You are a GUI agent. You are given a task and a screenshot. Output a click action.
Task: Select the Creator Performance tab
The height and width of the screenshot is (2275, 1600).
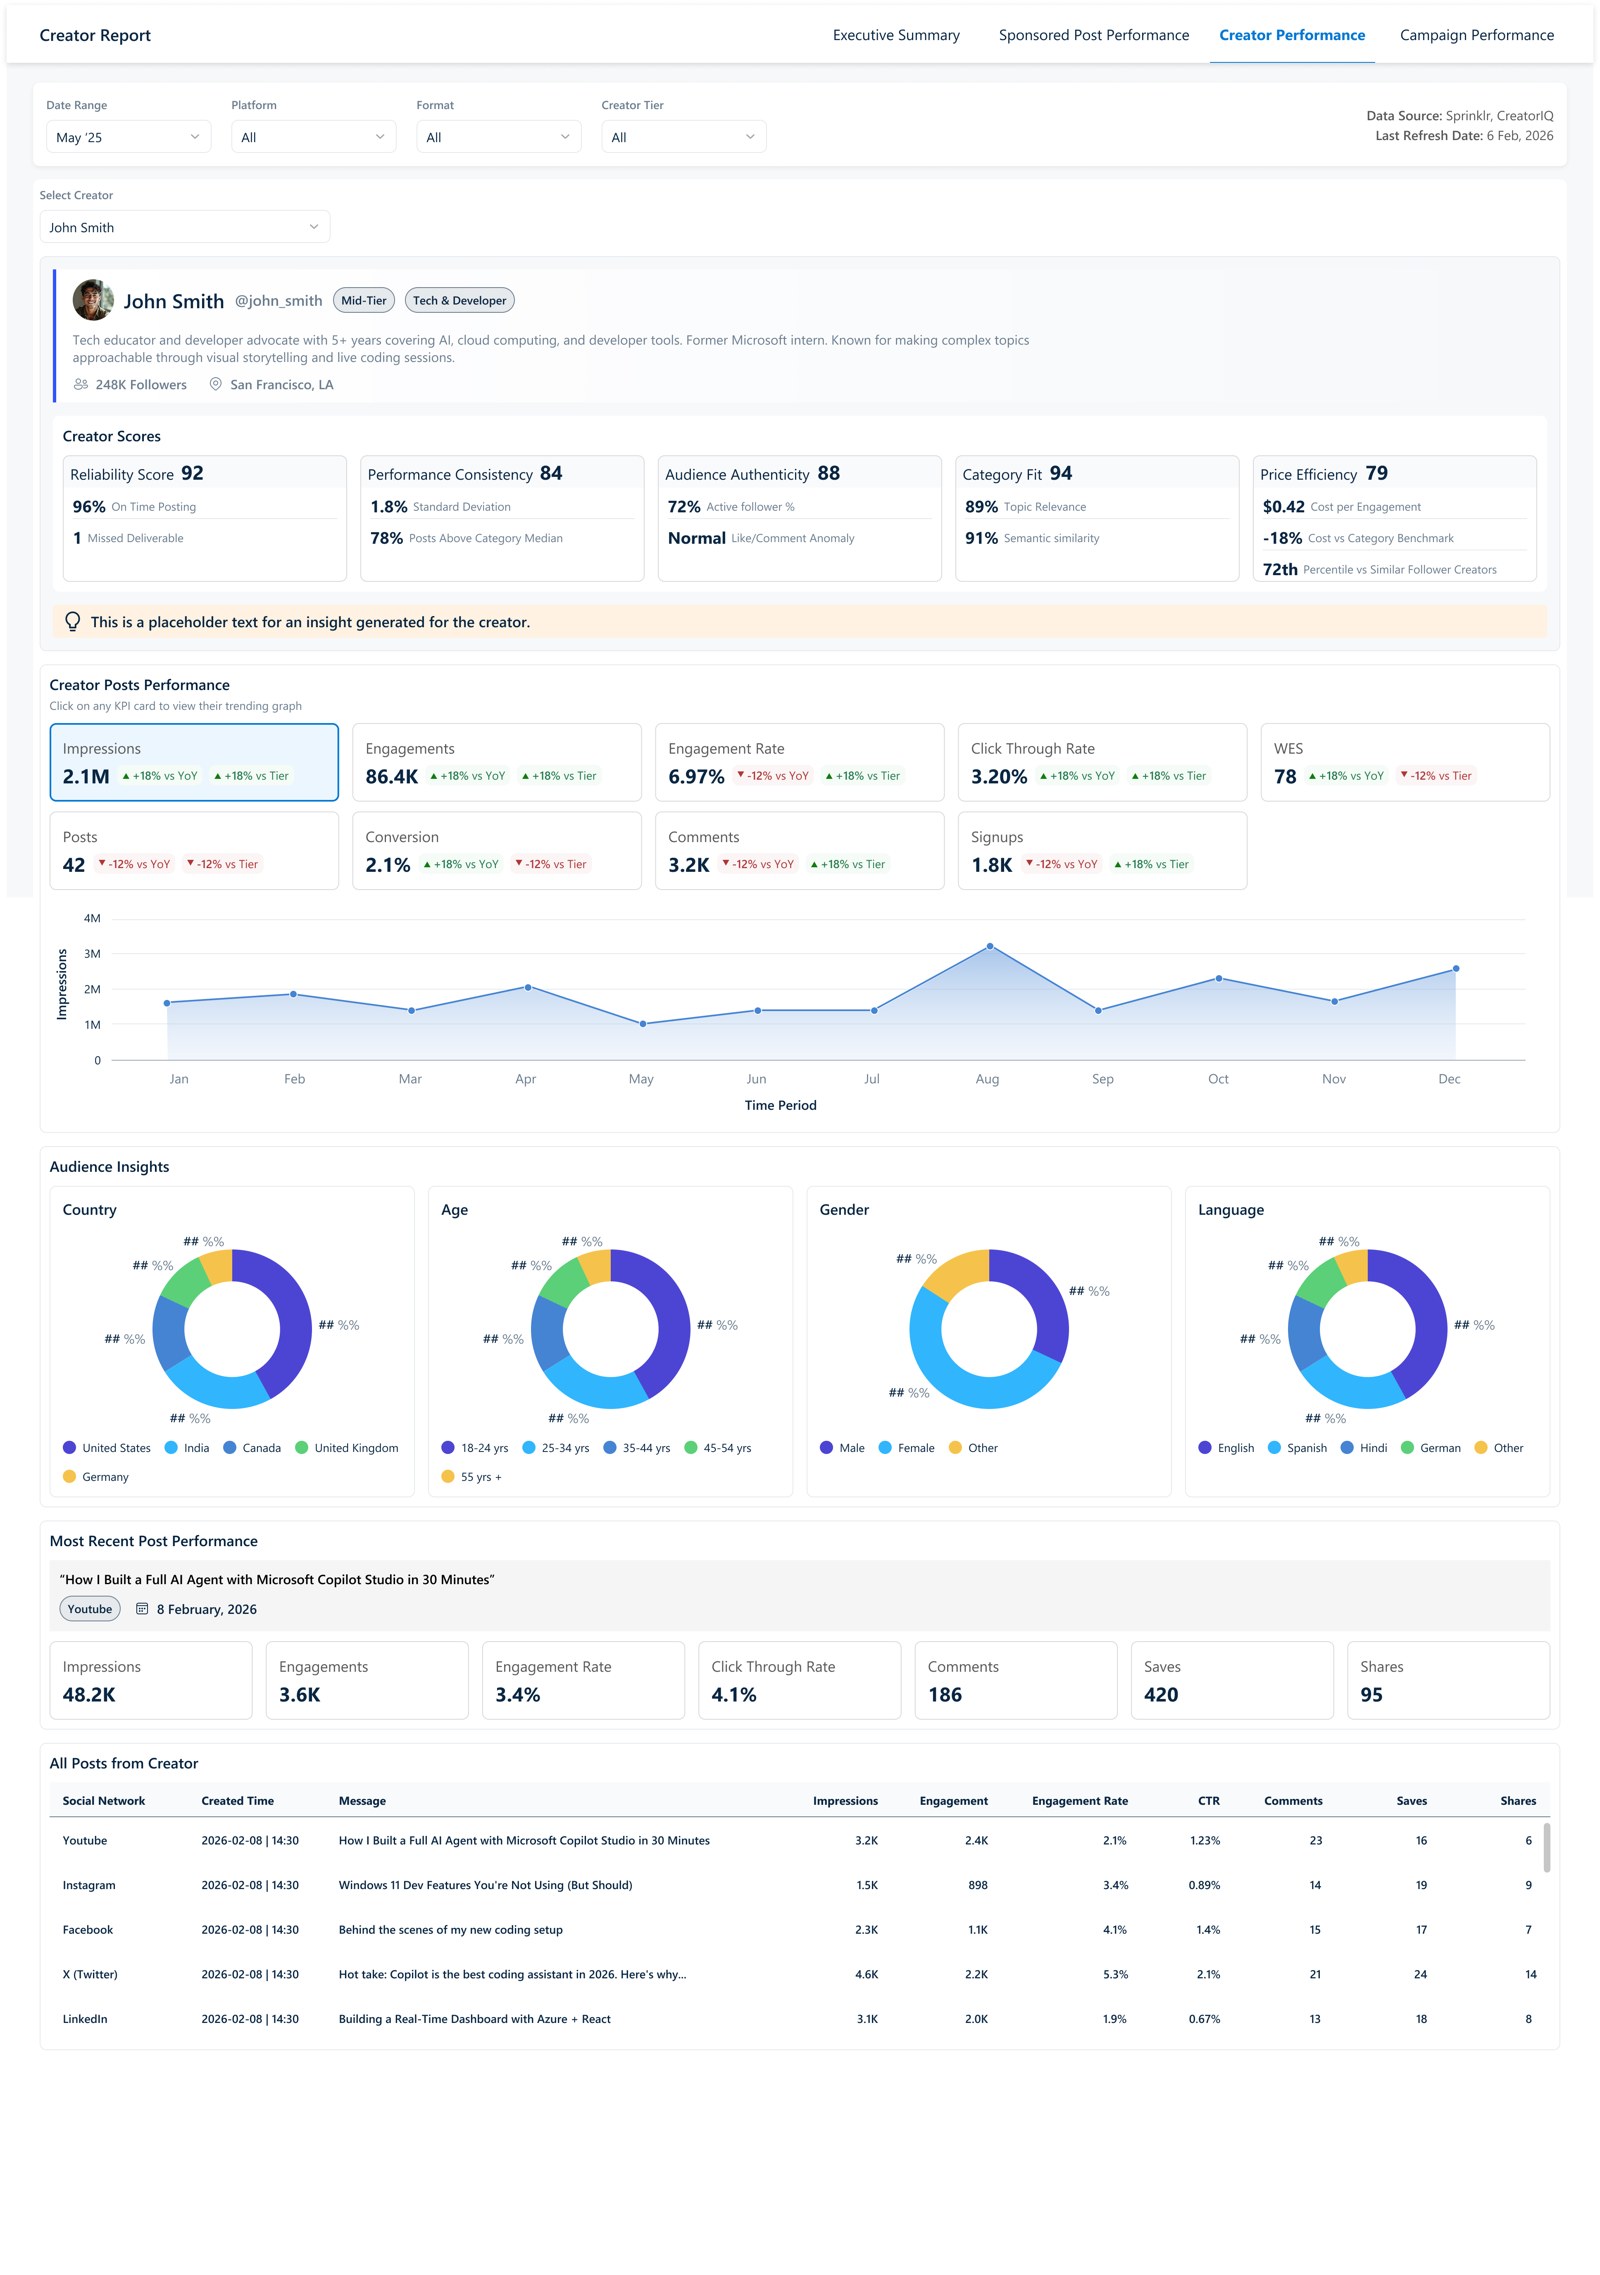point(1292,35)
